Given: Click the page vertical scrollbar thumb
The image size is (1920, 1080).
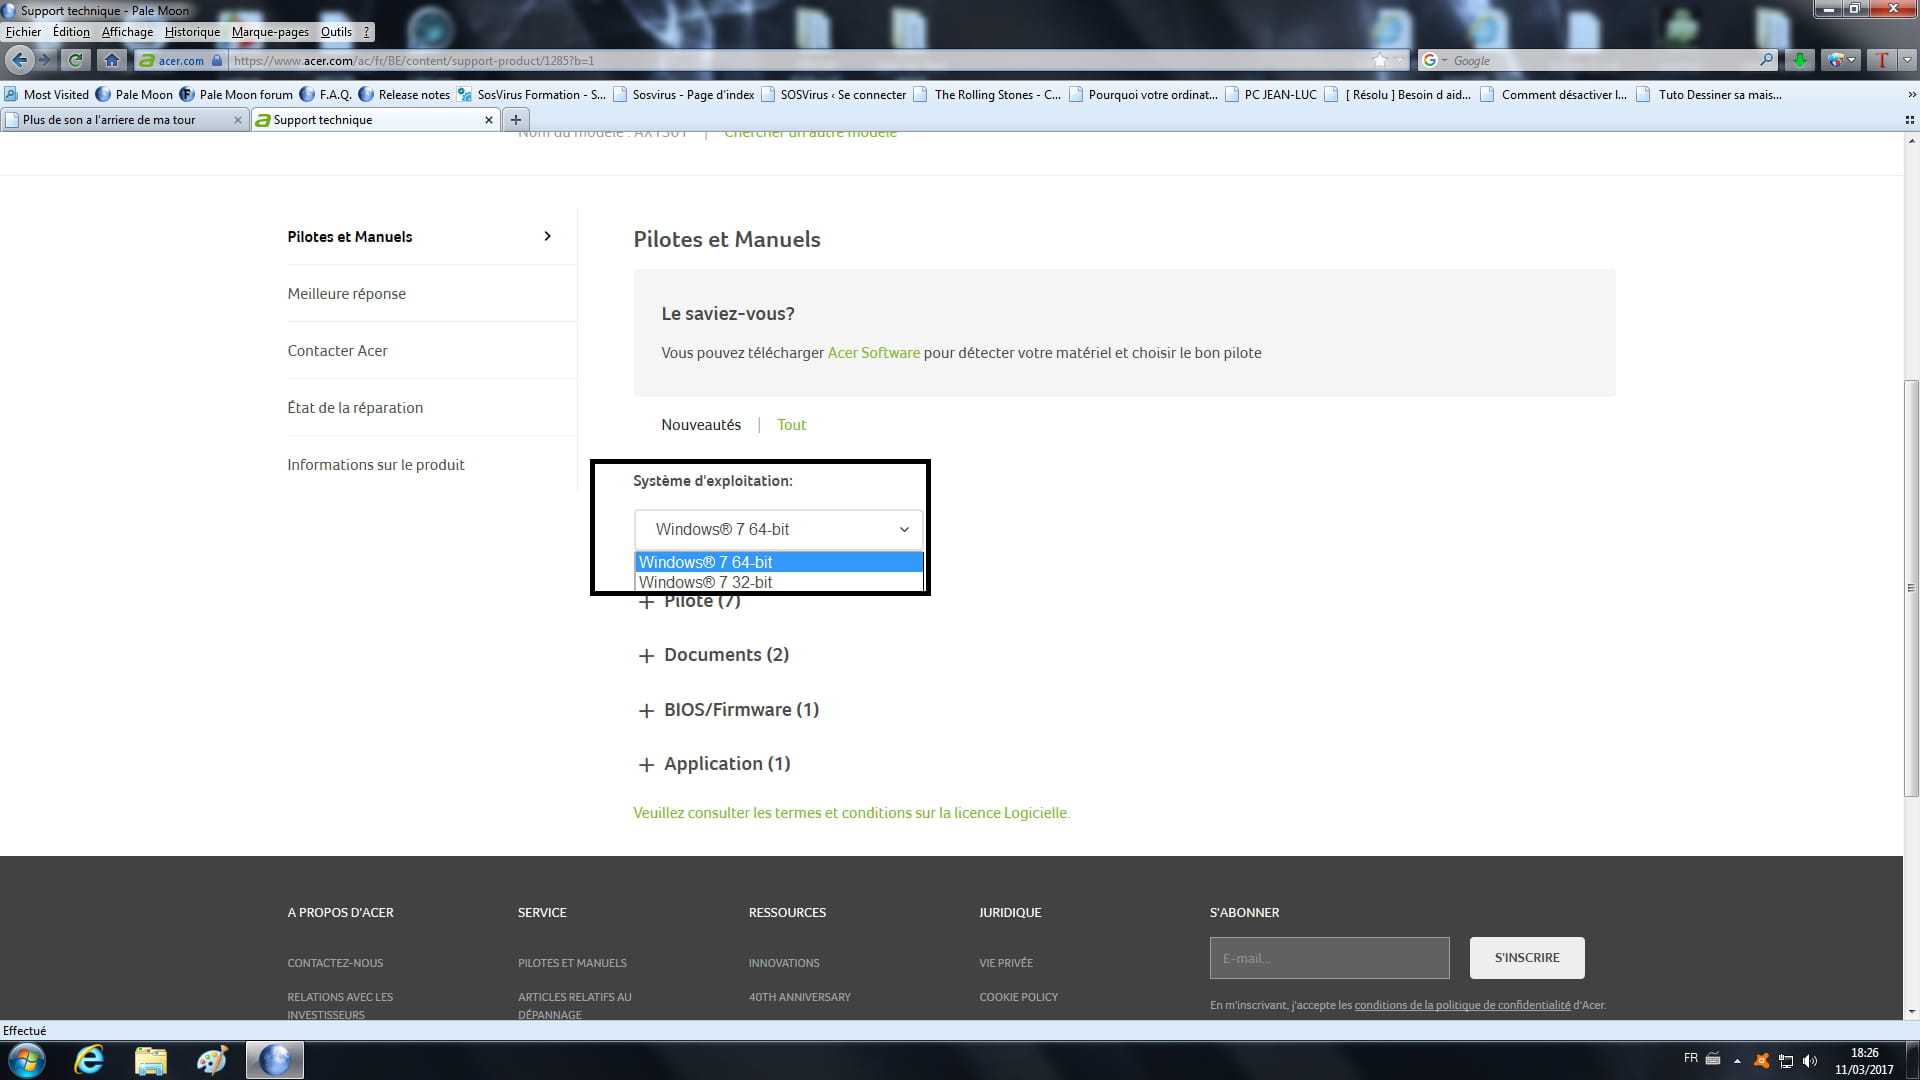Looking at the screenshot, I should point(1911,588).
